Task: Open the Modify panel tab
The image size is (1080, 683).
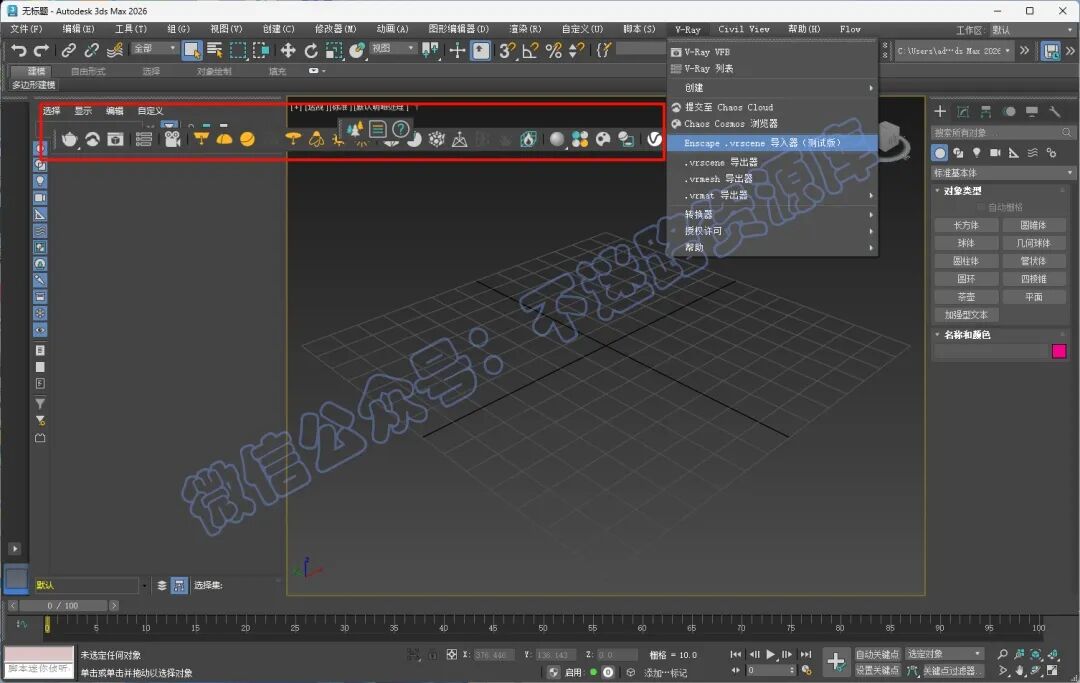Action: pos(963,112)
